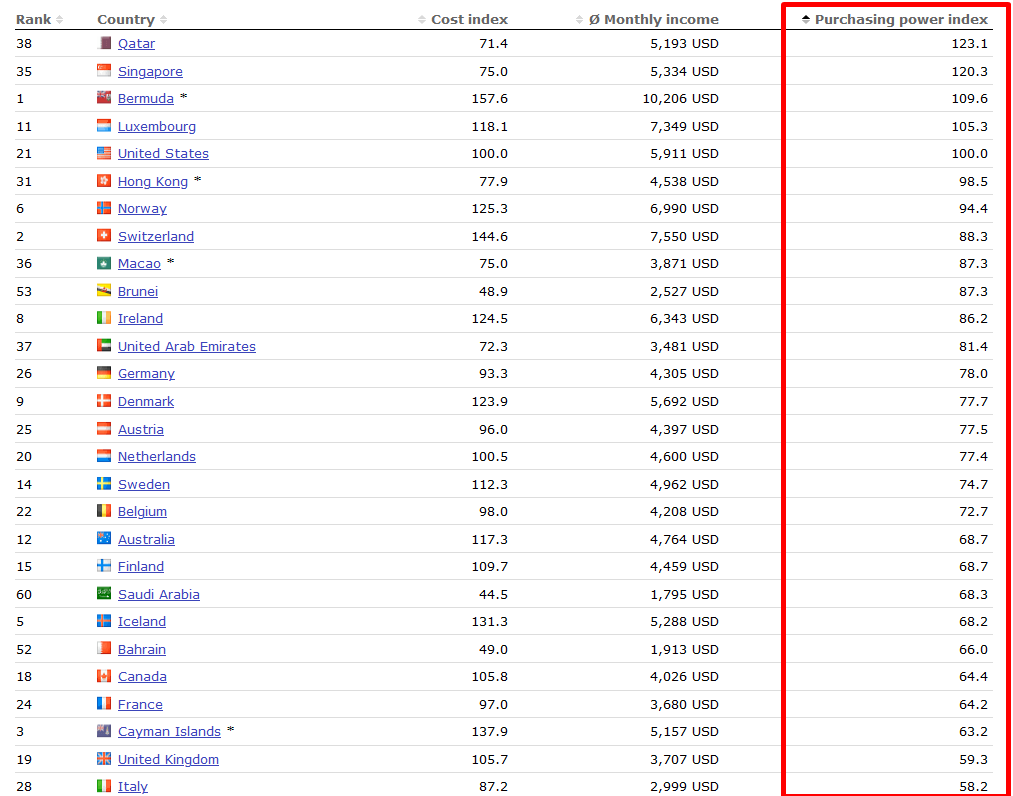Select Bermuda's monthly income 10,206 USD
This screenshot has height=796, width=1013.
(680, 98)
